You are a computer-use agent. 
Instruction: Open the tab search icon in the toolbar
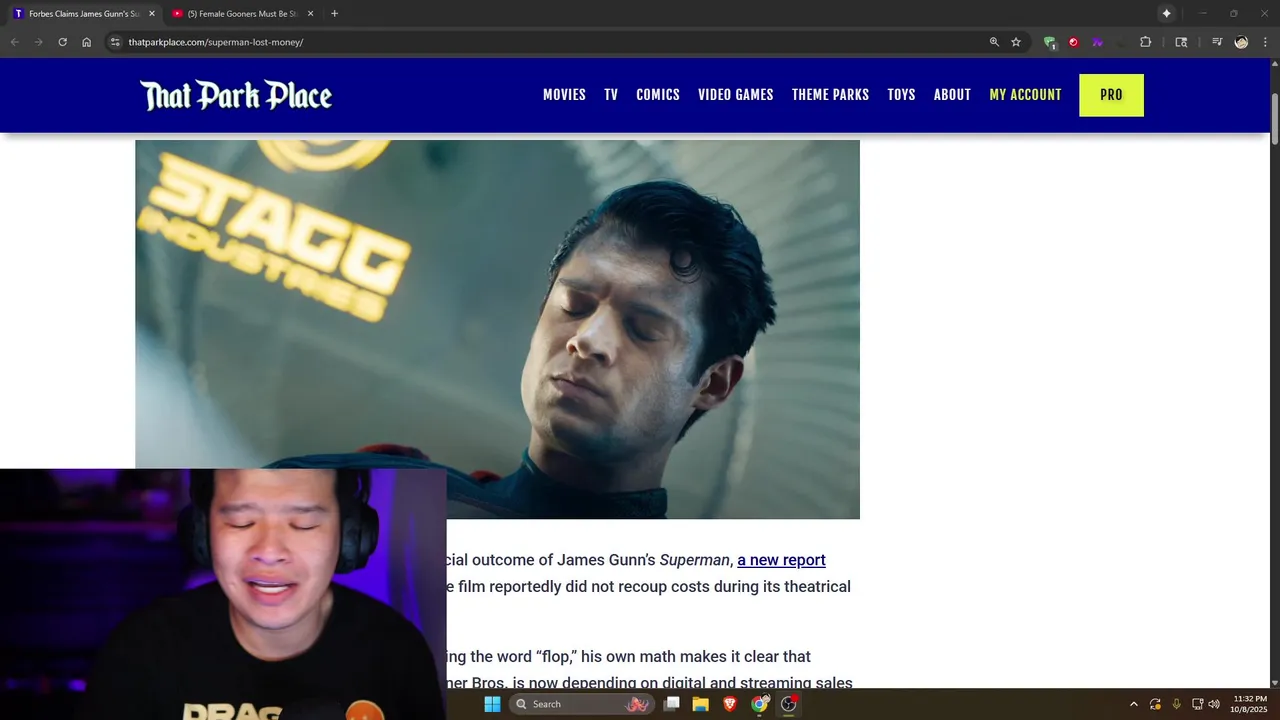coord(1181,42)
